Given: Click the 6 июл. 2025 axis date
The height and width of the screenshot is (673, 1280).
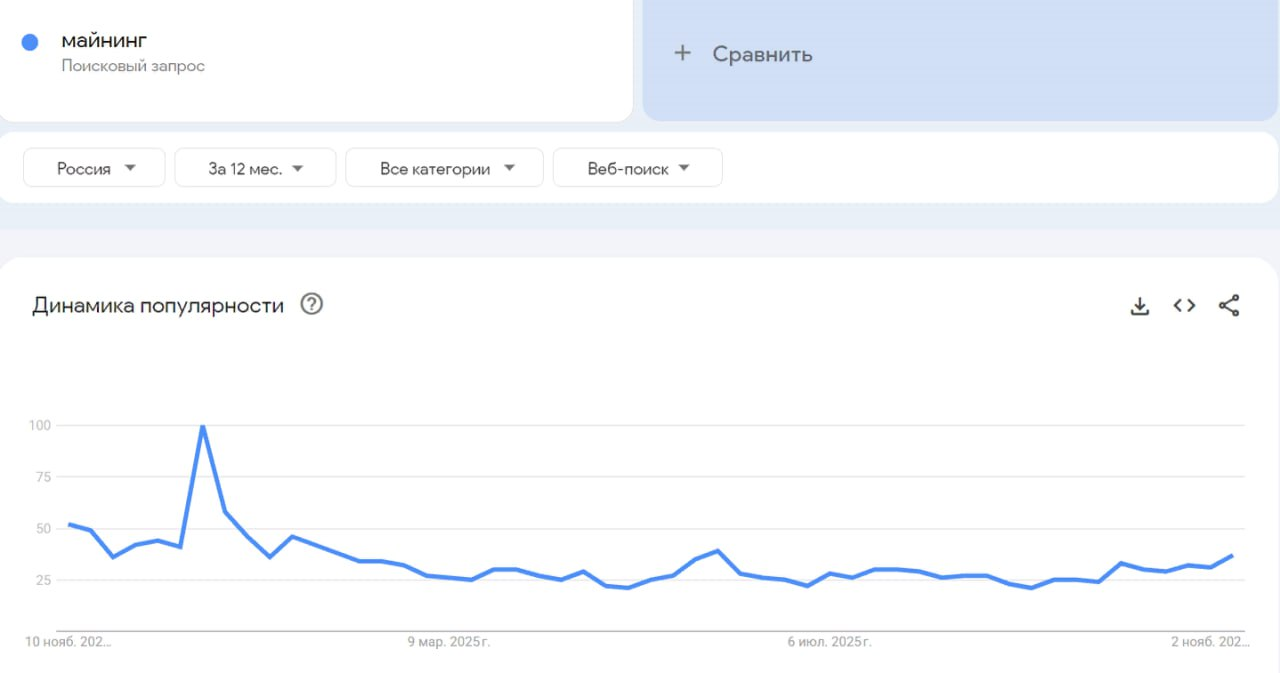Looking at the screenshot, I should coord(829,641).
